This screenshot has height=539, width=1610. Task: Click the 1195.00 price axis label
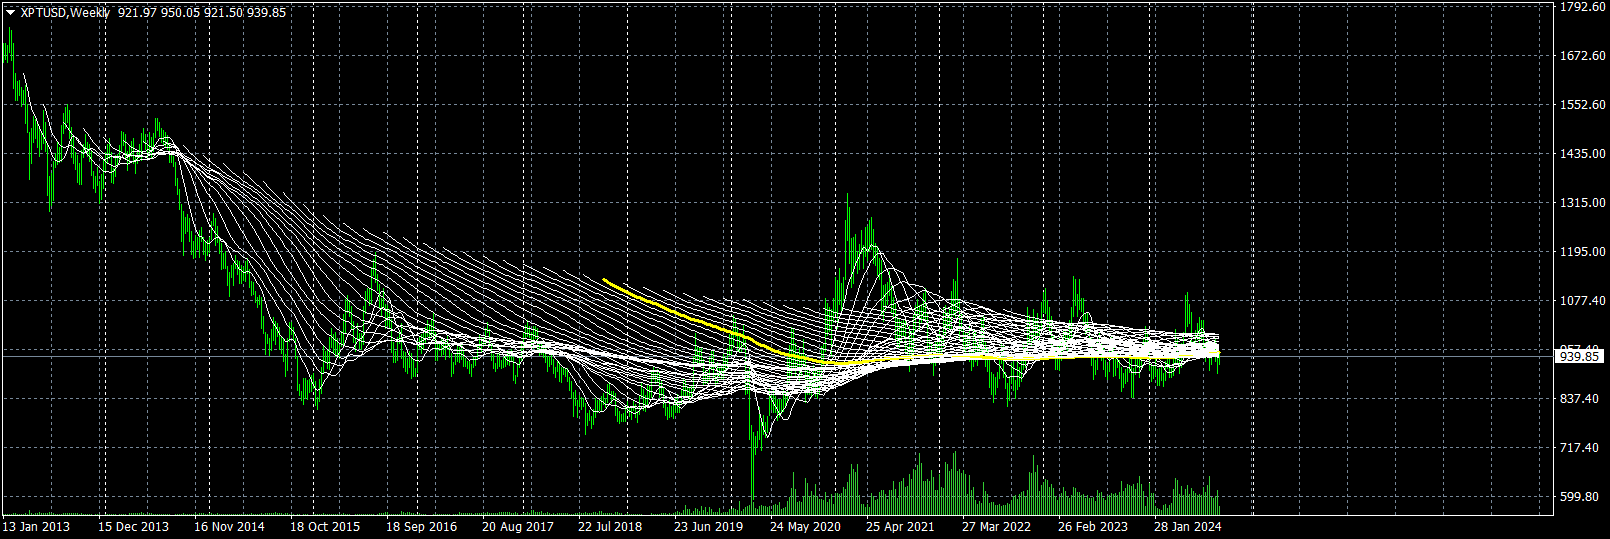(x=1583, y=252)
